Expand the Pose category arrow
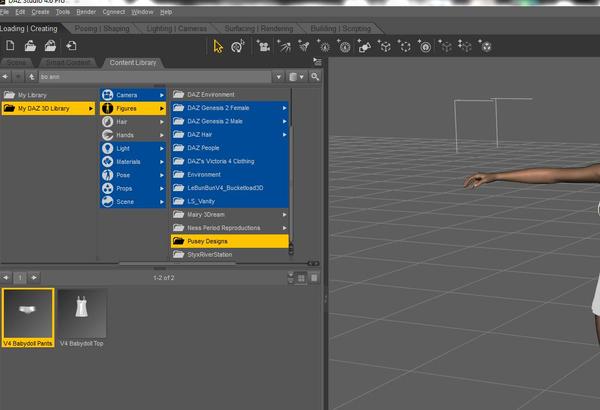600x410 pixels. (x=162, y=175)
